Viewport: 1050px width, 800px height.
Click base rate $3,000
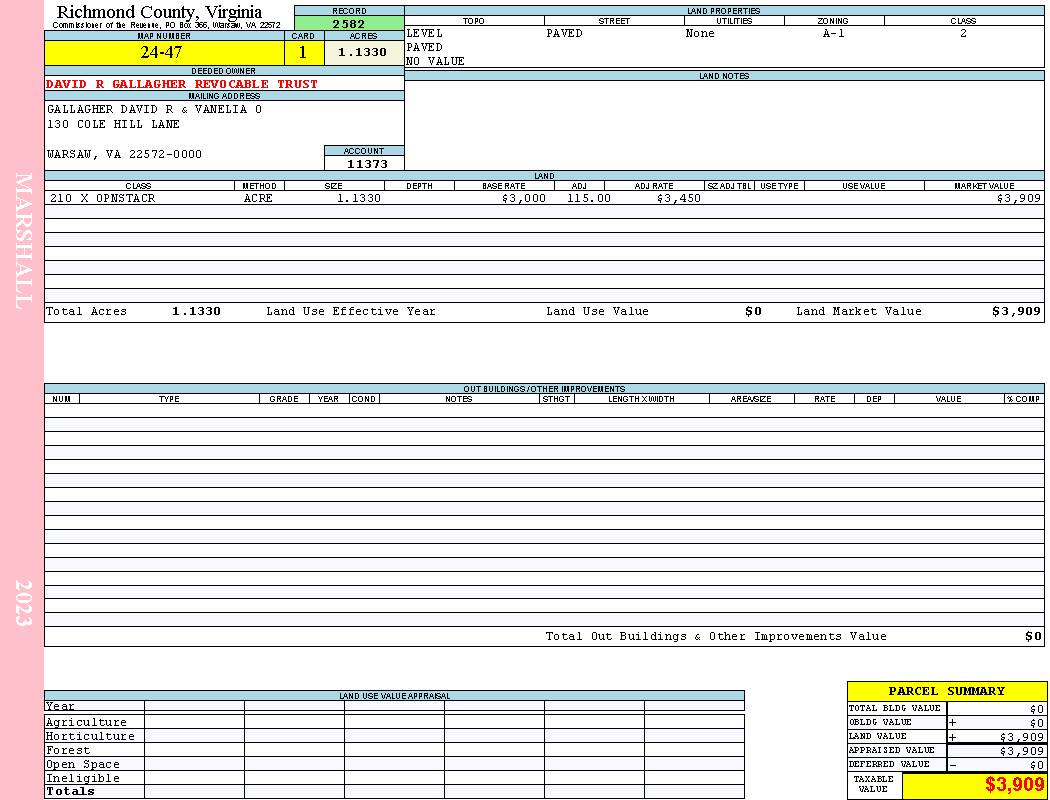524,198
